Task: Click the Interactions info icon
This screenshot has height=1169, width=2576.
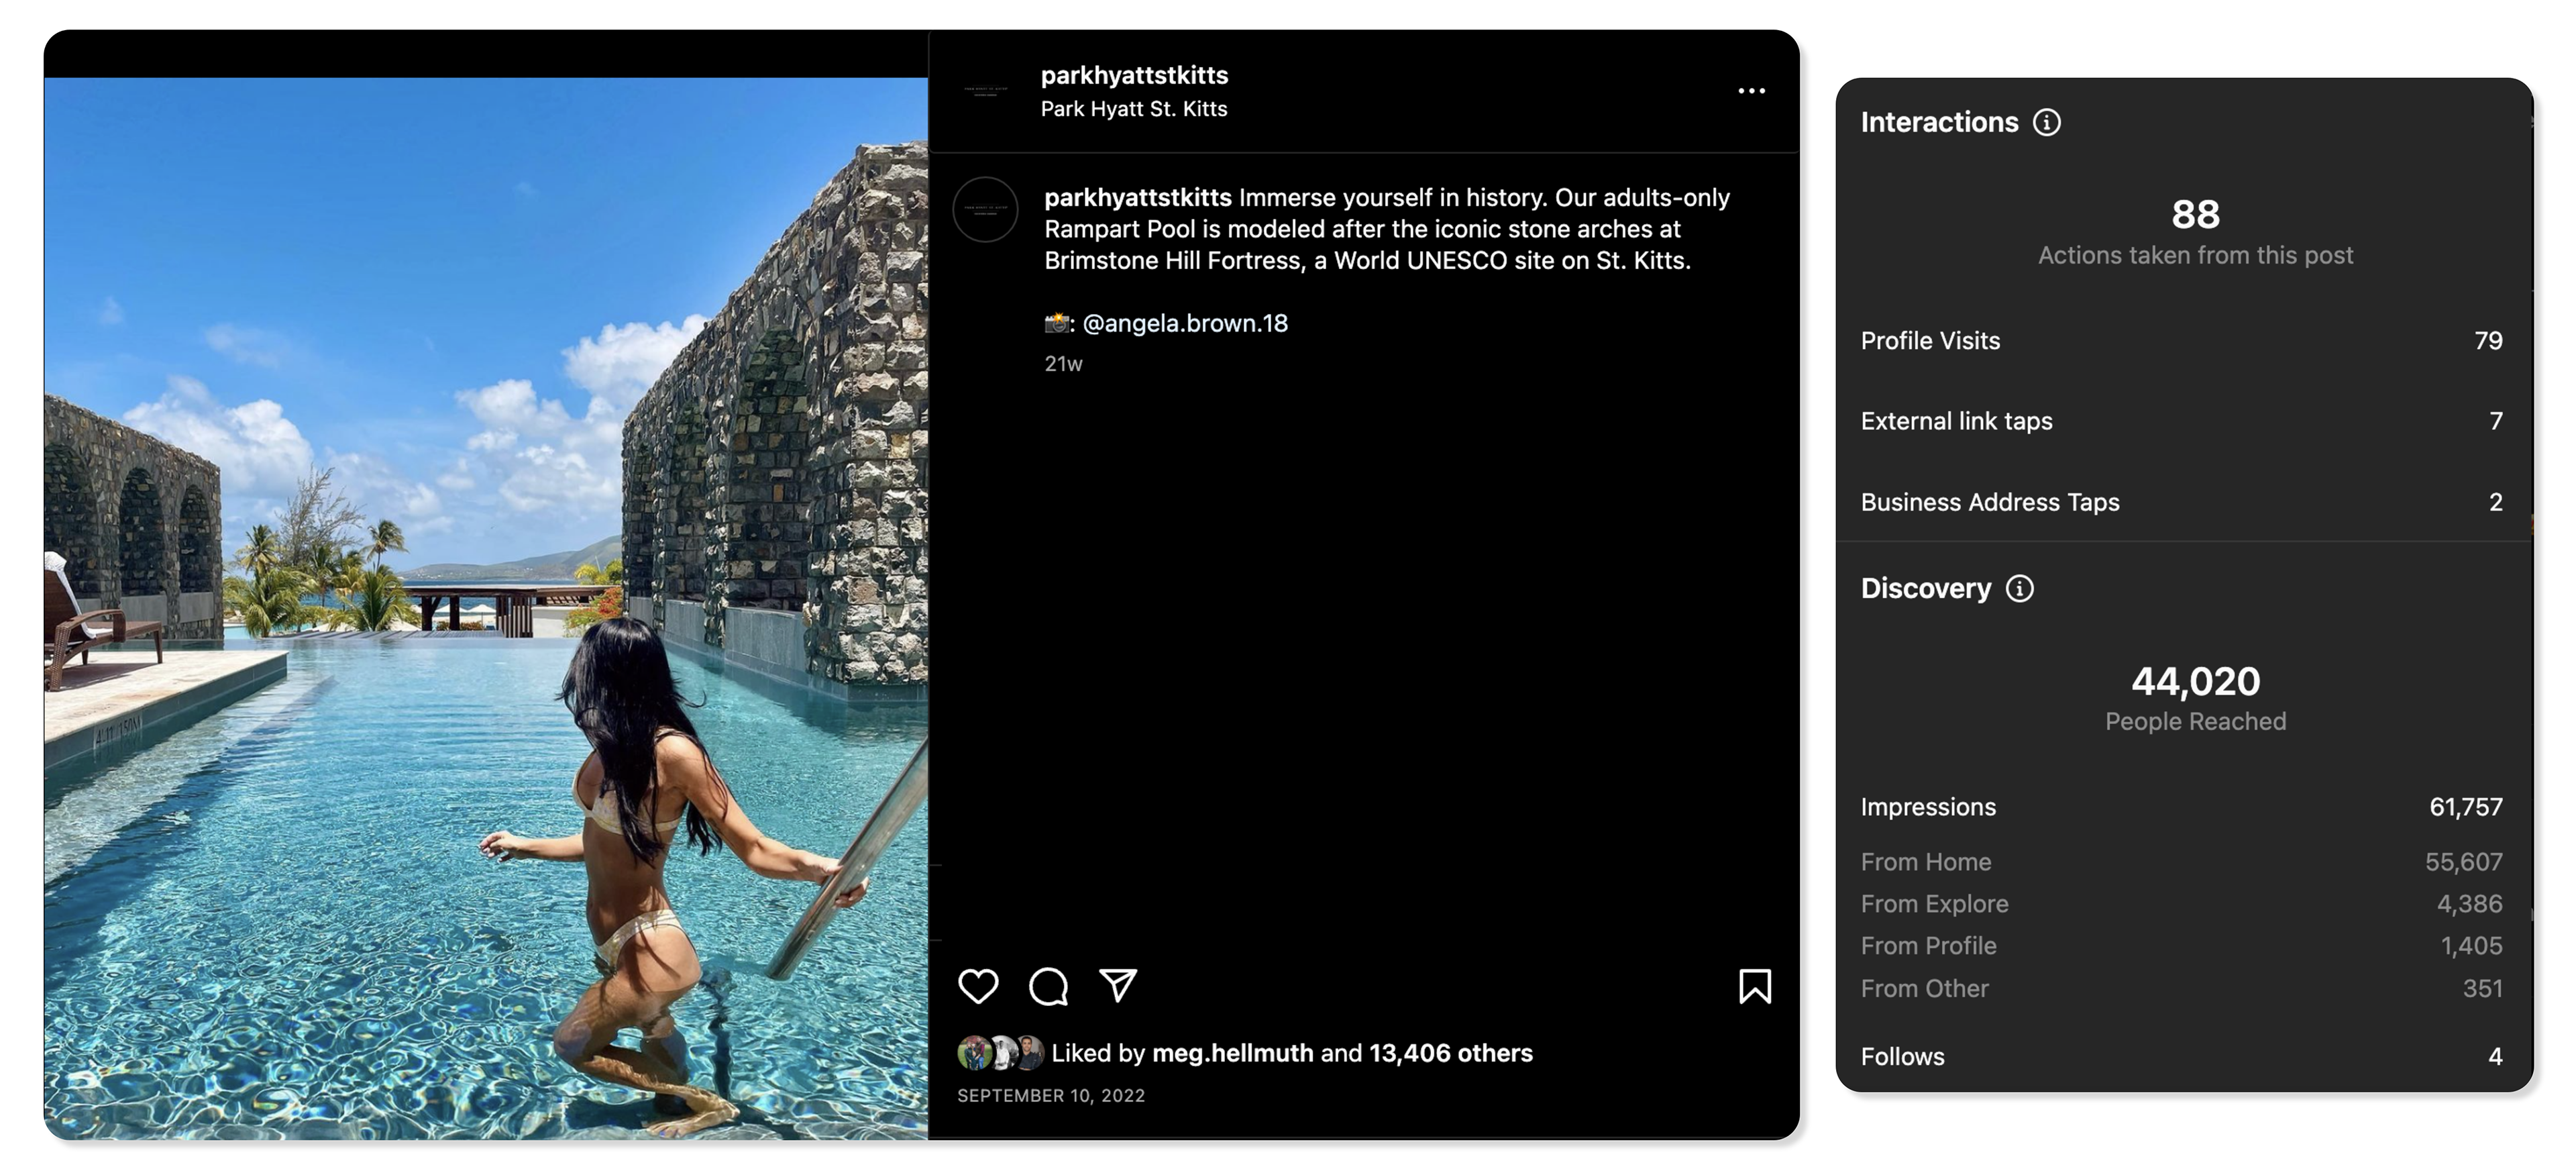Action: 2047,122
